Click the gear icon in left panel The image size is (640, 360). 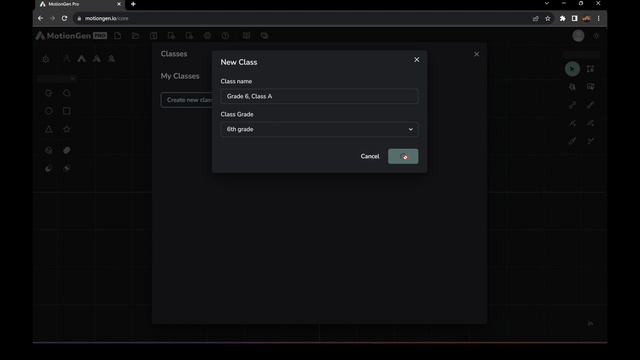[x=46, y=59]
